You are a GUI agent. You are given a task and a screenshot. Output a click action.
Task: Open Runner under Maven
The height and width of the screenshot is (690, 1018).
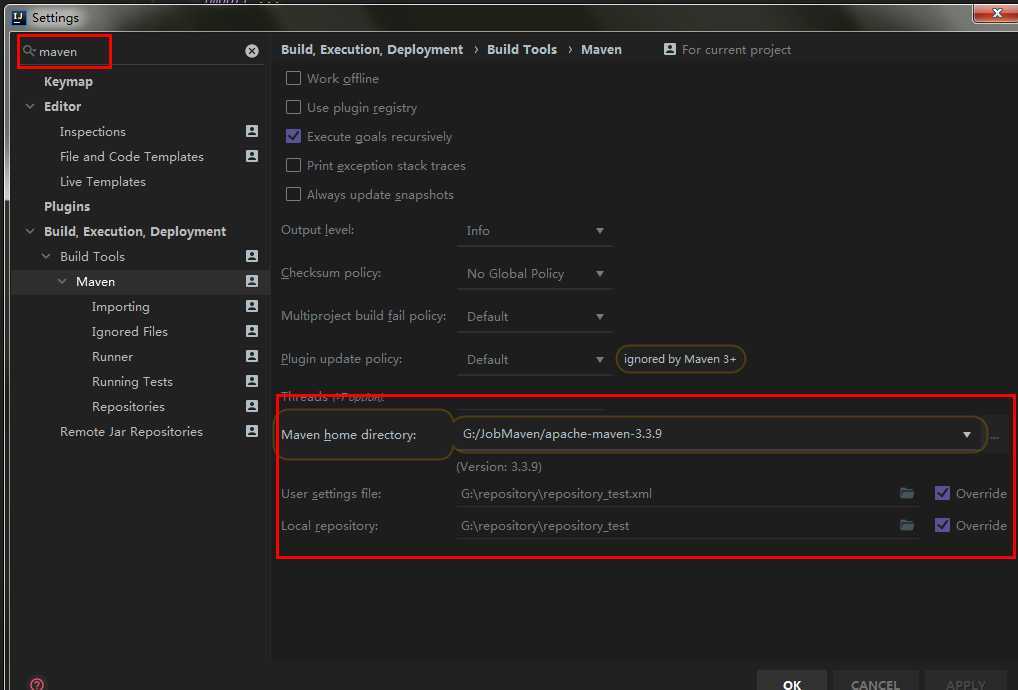click(112, 356)
